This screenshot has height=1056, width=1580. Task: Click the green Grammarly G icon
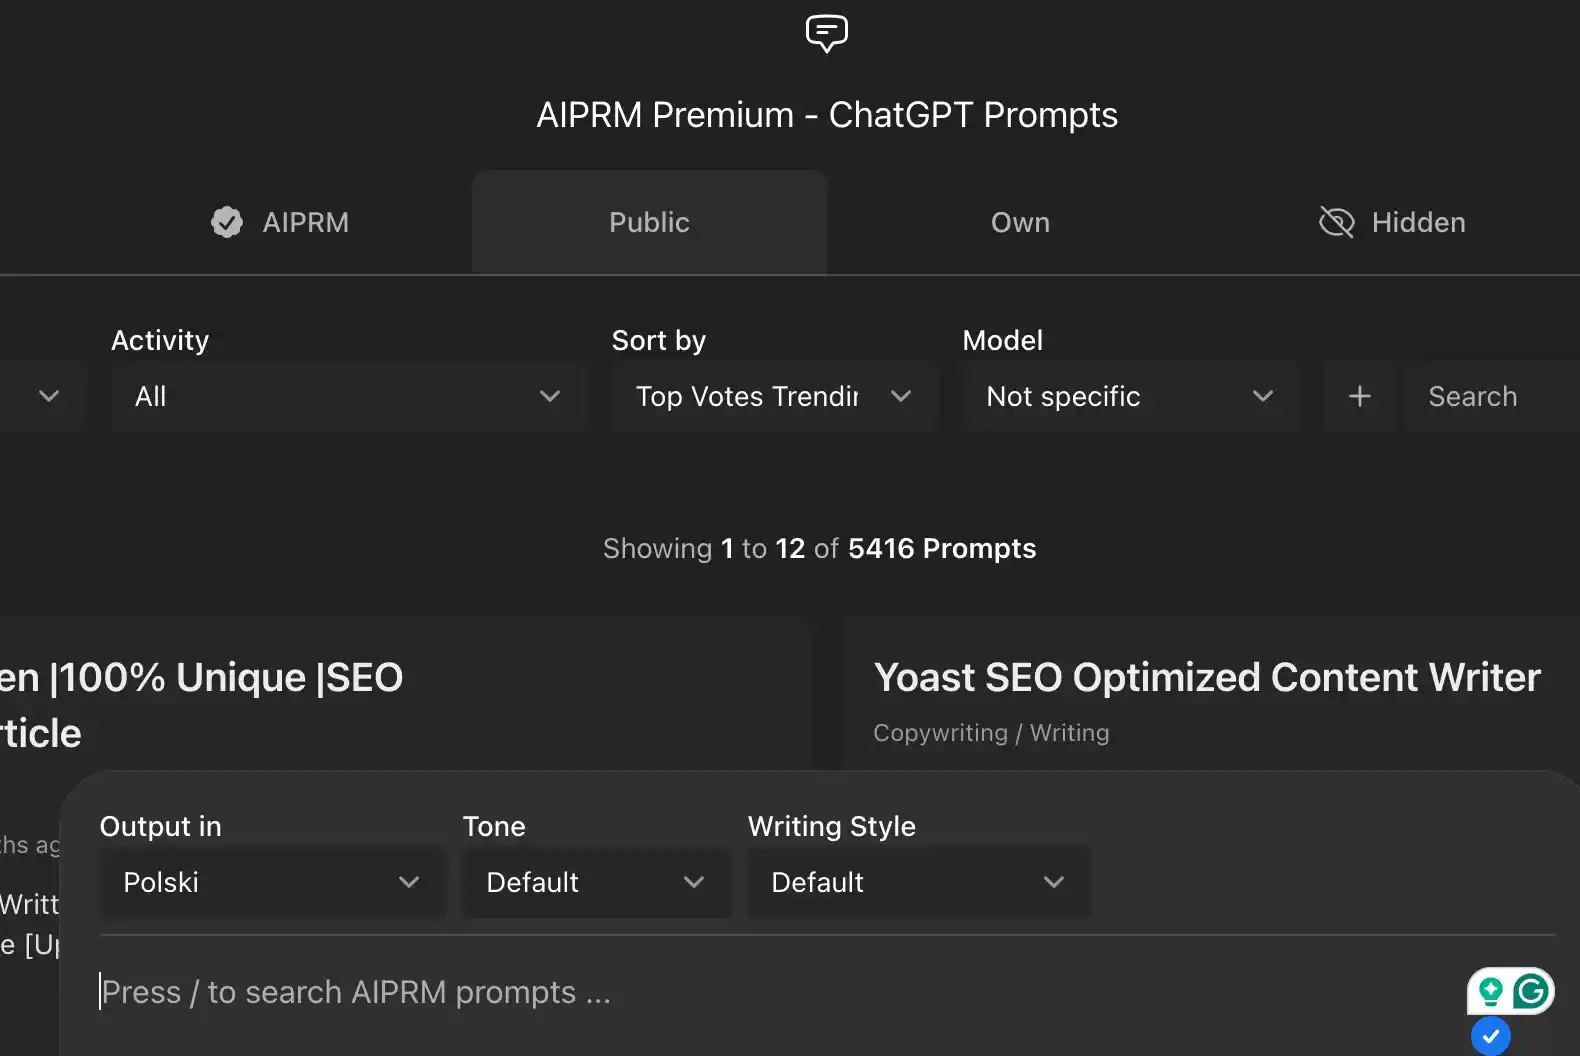click(1531, 991)
